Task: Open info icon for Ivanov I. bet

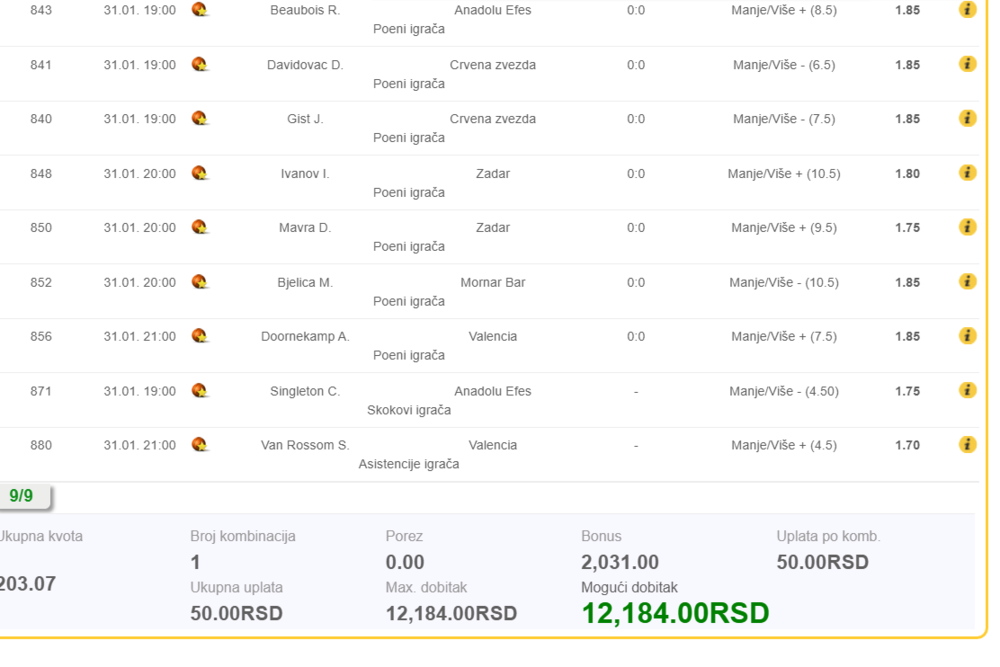Action: [967, 173]
